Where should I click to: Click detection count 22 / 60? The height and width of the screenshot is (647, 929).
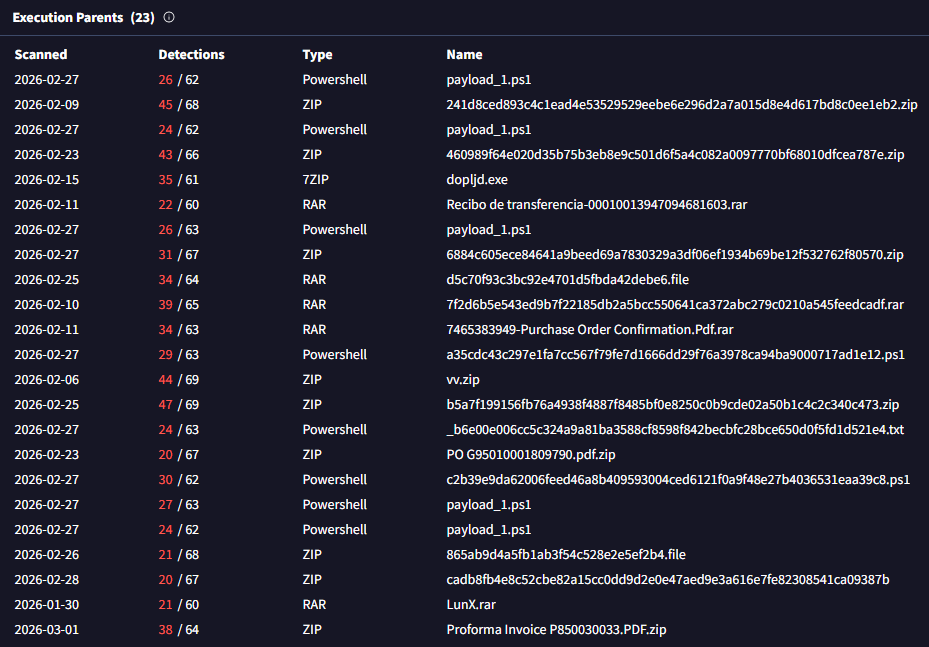click(178, 204)
